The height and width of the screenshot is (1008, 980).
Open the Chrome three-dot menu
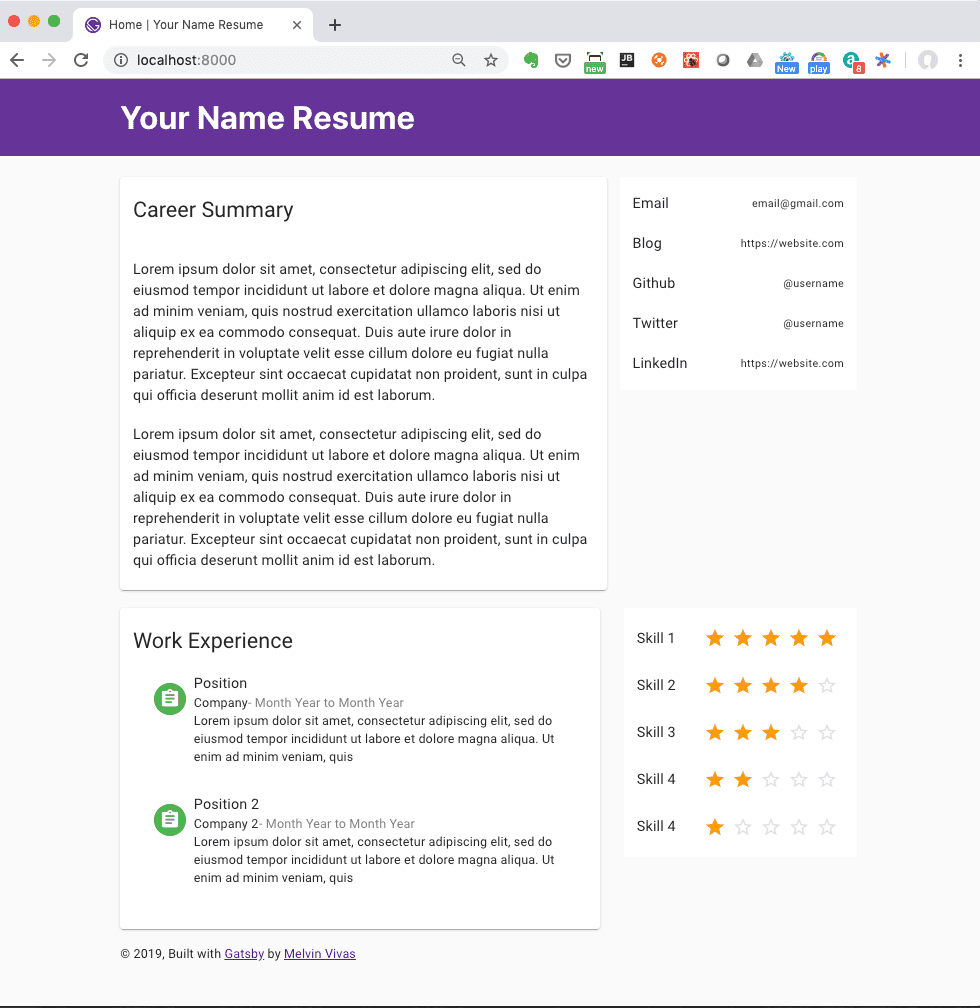coord(960,60)
